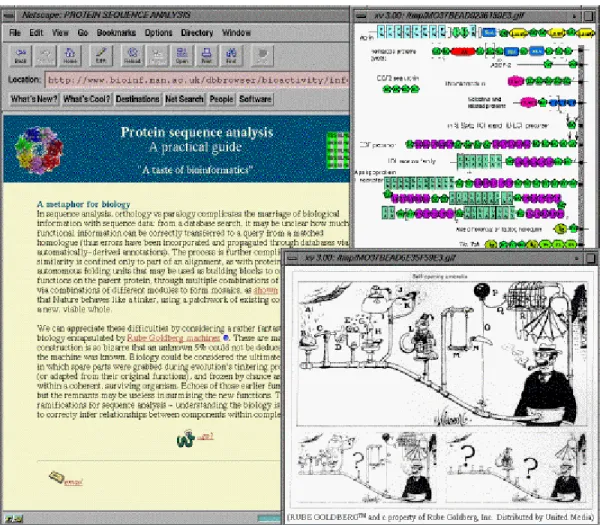Screen dimensions: 600x525
Task: Click the Edit pencil toolbar button
Action: (x=101, y=56)
